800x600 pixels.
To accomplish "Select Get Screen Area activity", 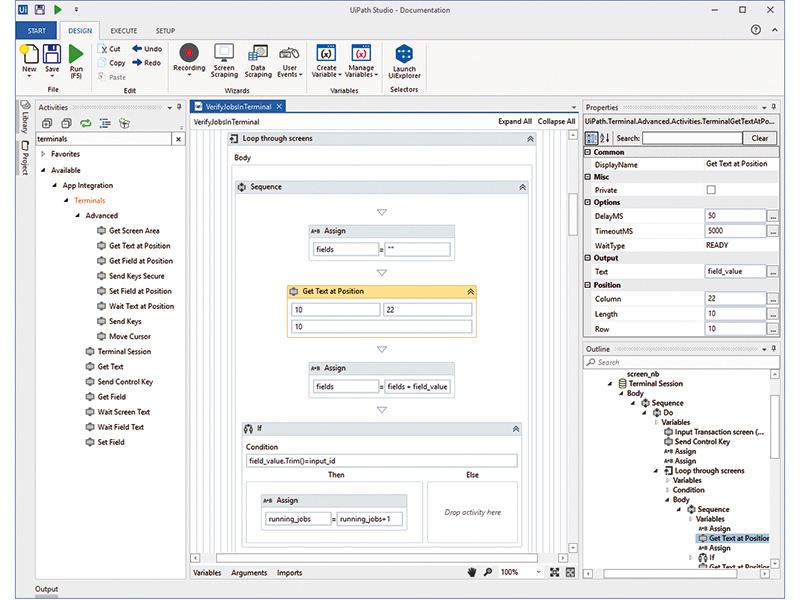I will click(x=128, y=231).
